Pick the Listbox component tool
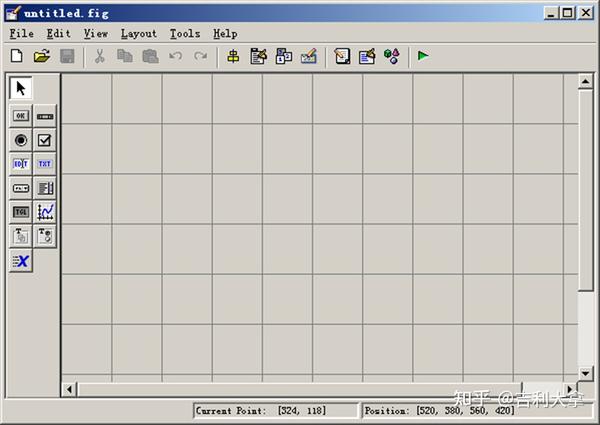The image size is (600, 425). coord(45,188)
